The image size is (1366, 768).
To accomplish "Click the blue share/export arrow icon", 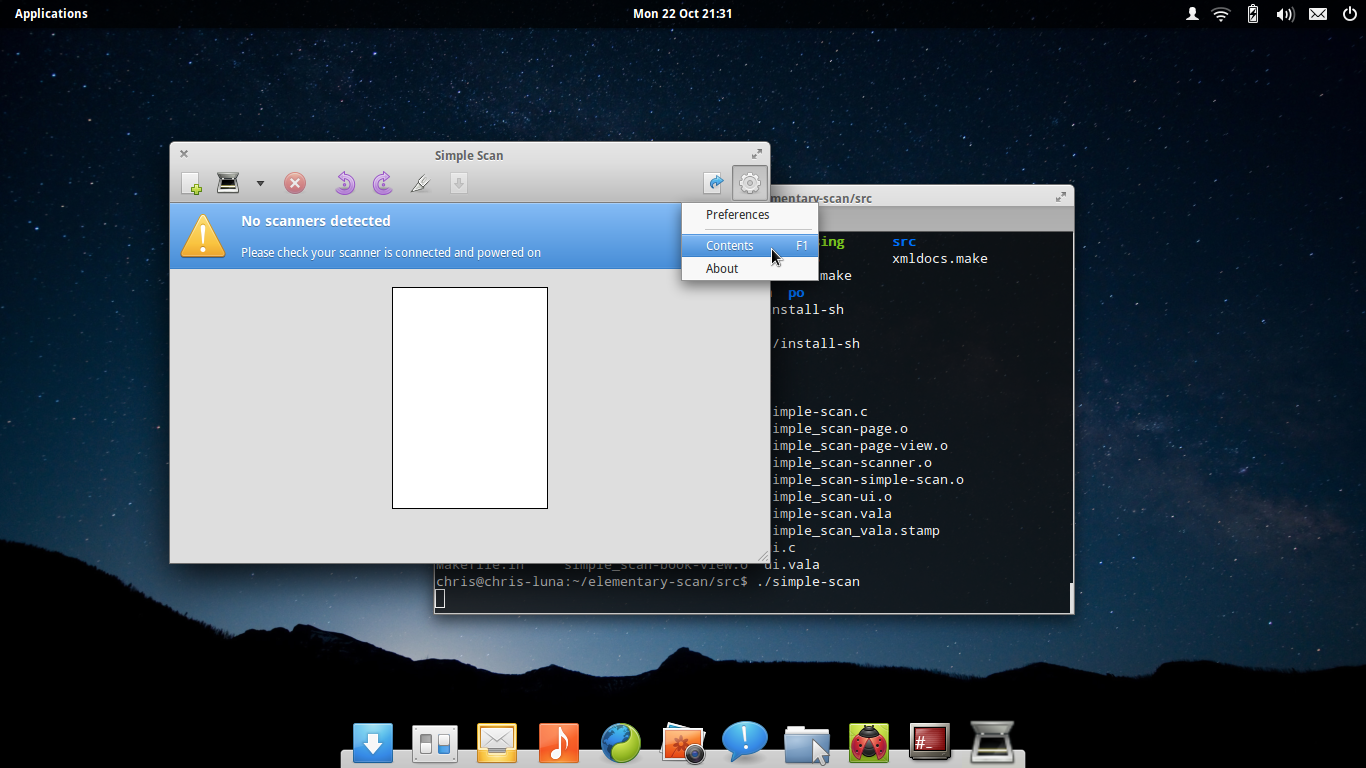I will pos(714,183).
